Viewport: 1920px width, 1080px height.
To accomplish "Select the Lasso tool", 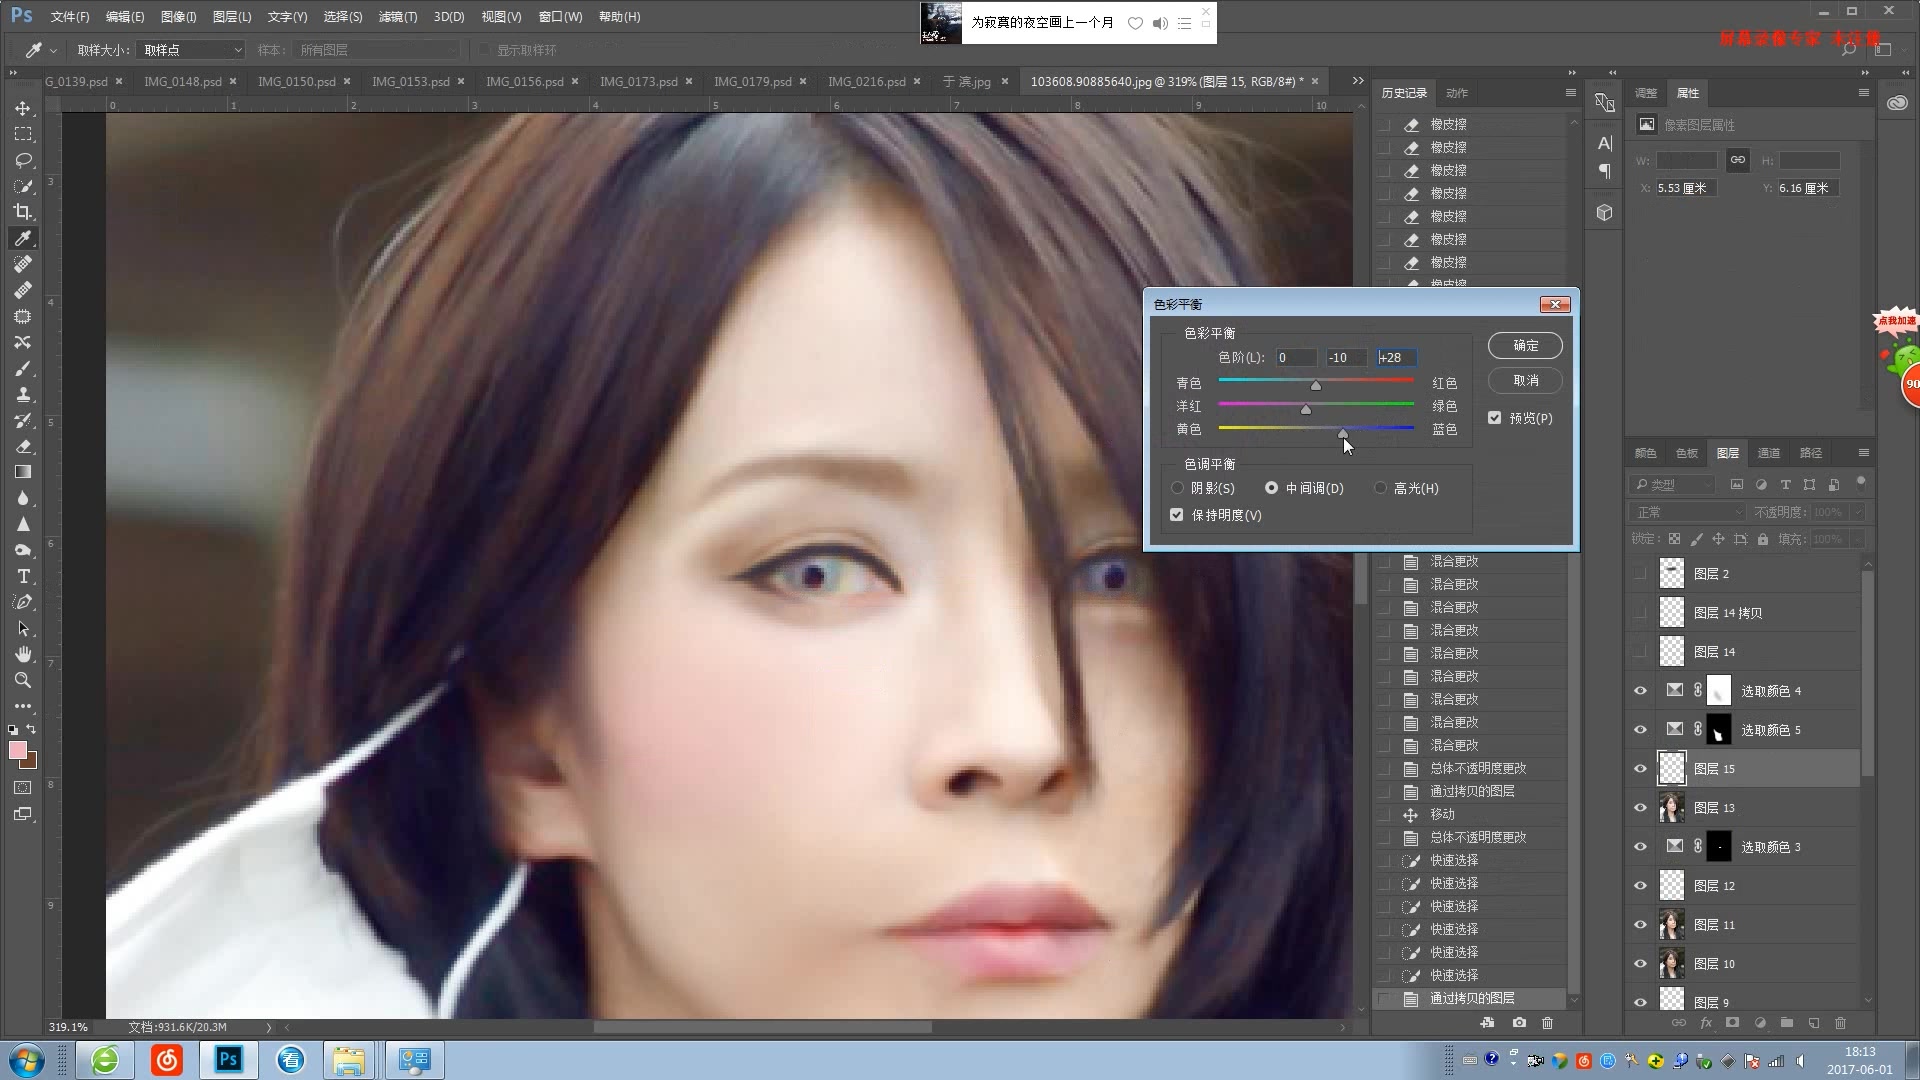I will [23, 160].
